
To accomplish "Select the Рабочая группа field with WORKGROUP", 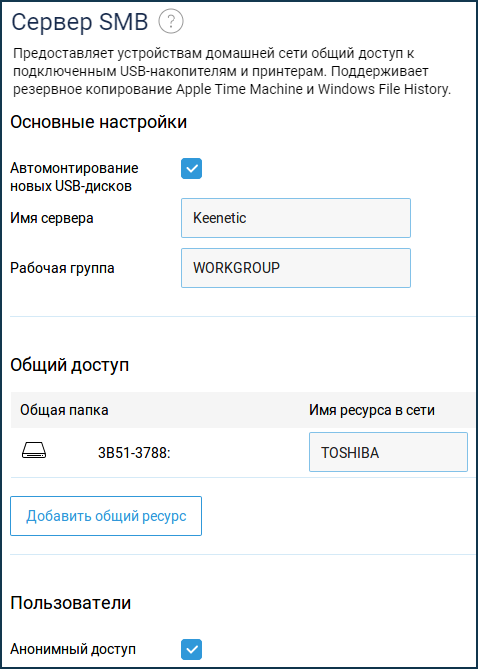I will tap(296, 268).
